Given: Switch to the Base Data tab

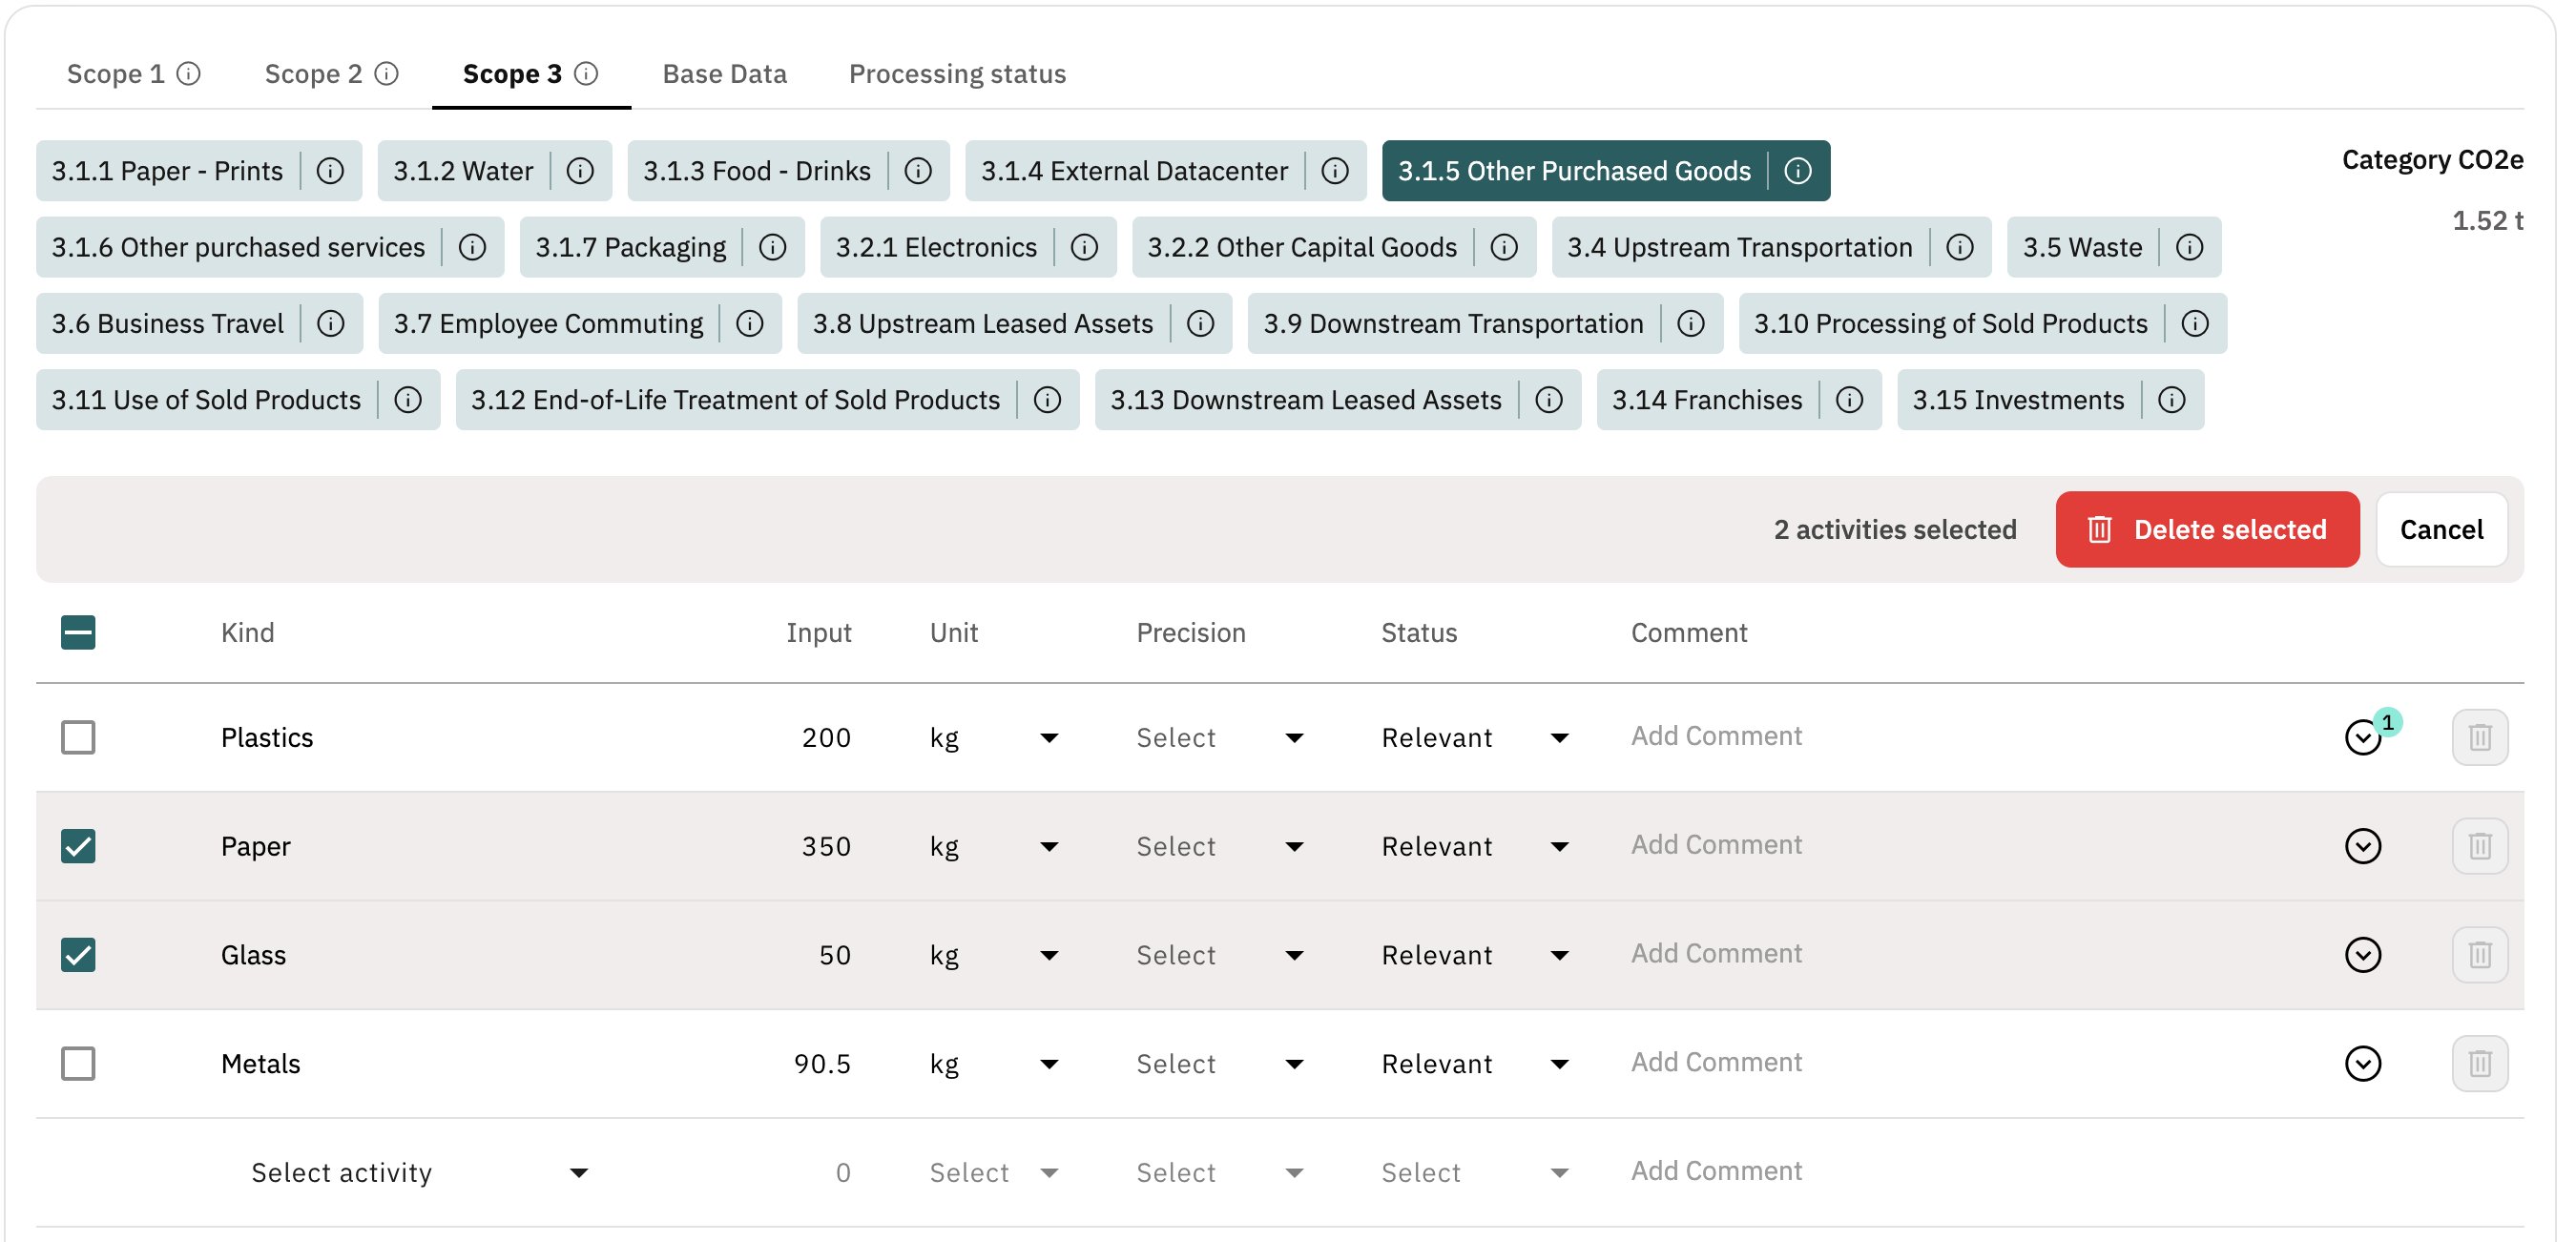Looking at the screenshot, I should pos(724,74).
